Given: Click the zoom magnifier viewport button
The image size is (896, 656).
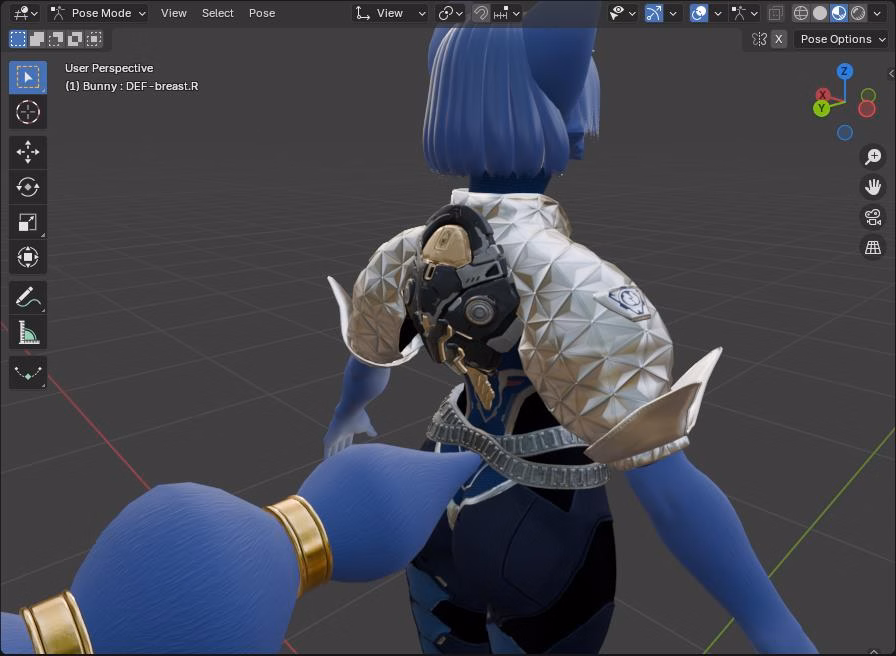Looking at the screenshot, I should tap(873, 156).
